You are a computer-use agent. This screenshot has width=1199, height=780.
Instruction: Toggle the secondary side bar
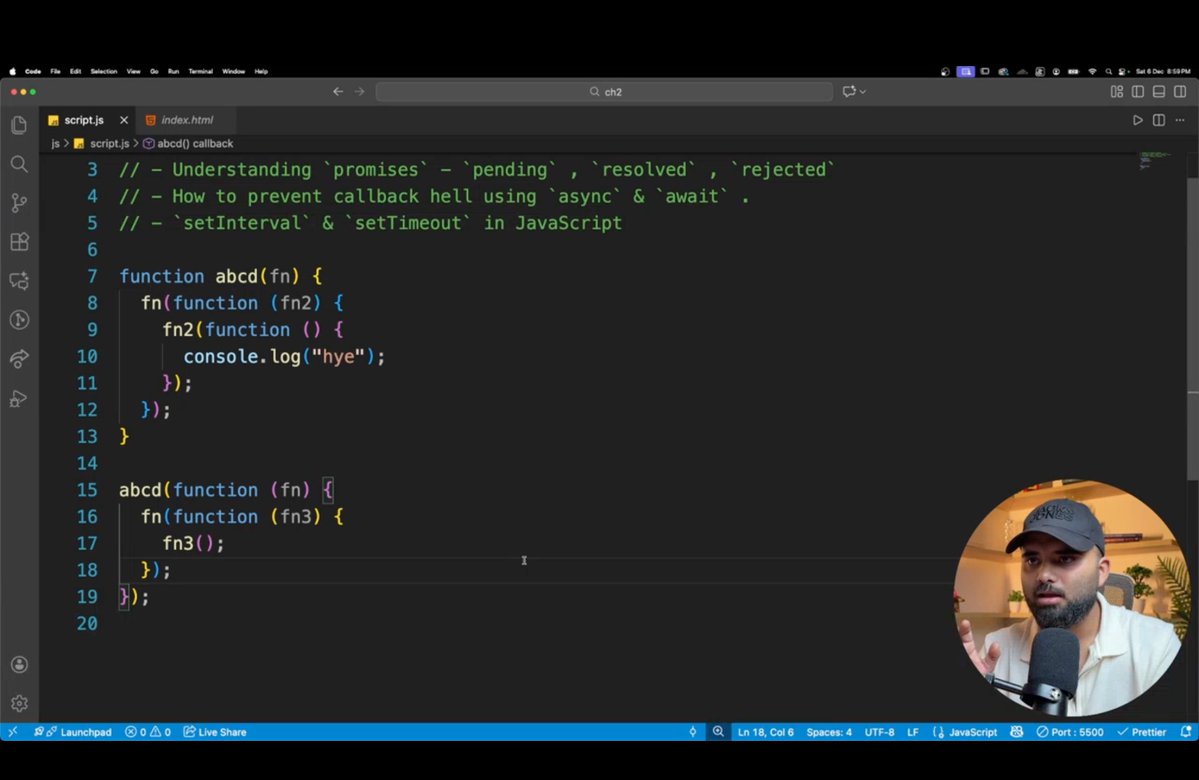point(1180,92)
